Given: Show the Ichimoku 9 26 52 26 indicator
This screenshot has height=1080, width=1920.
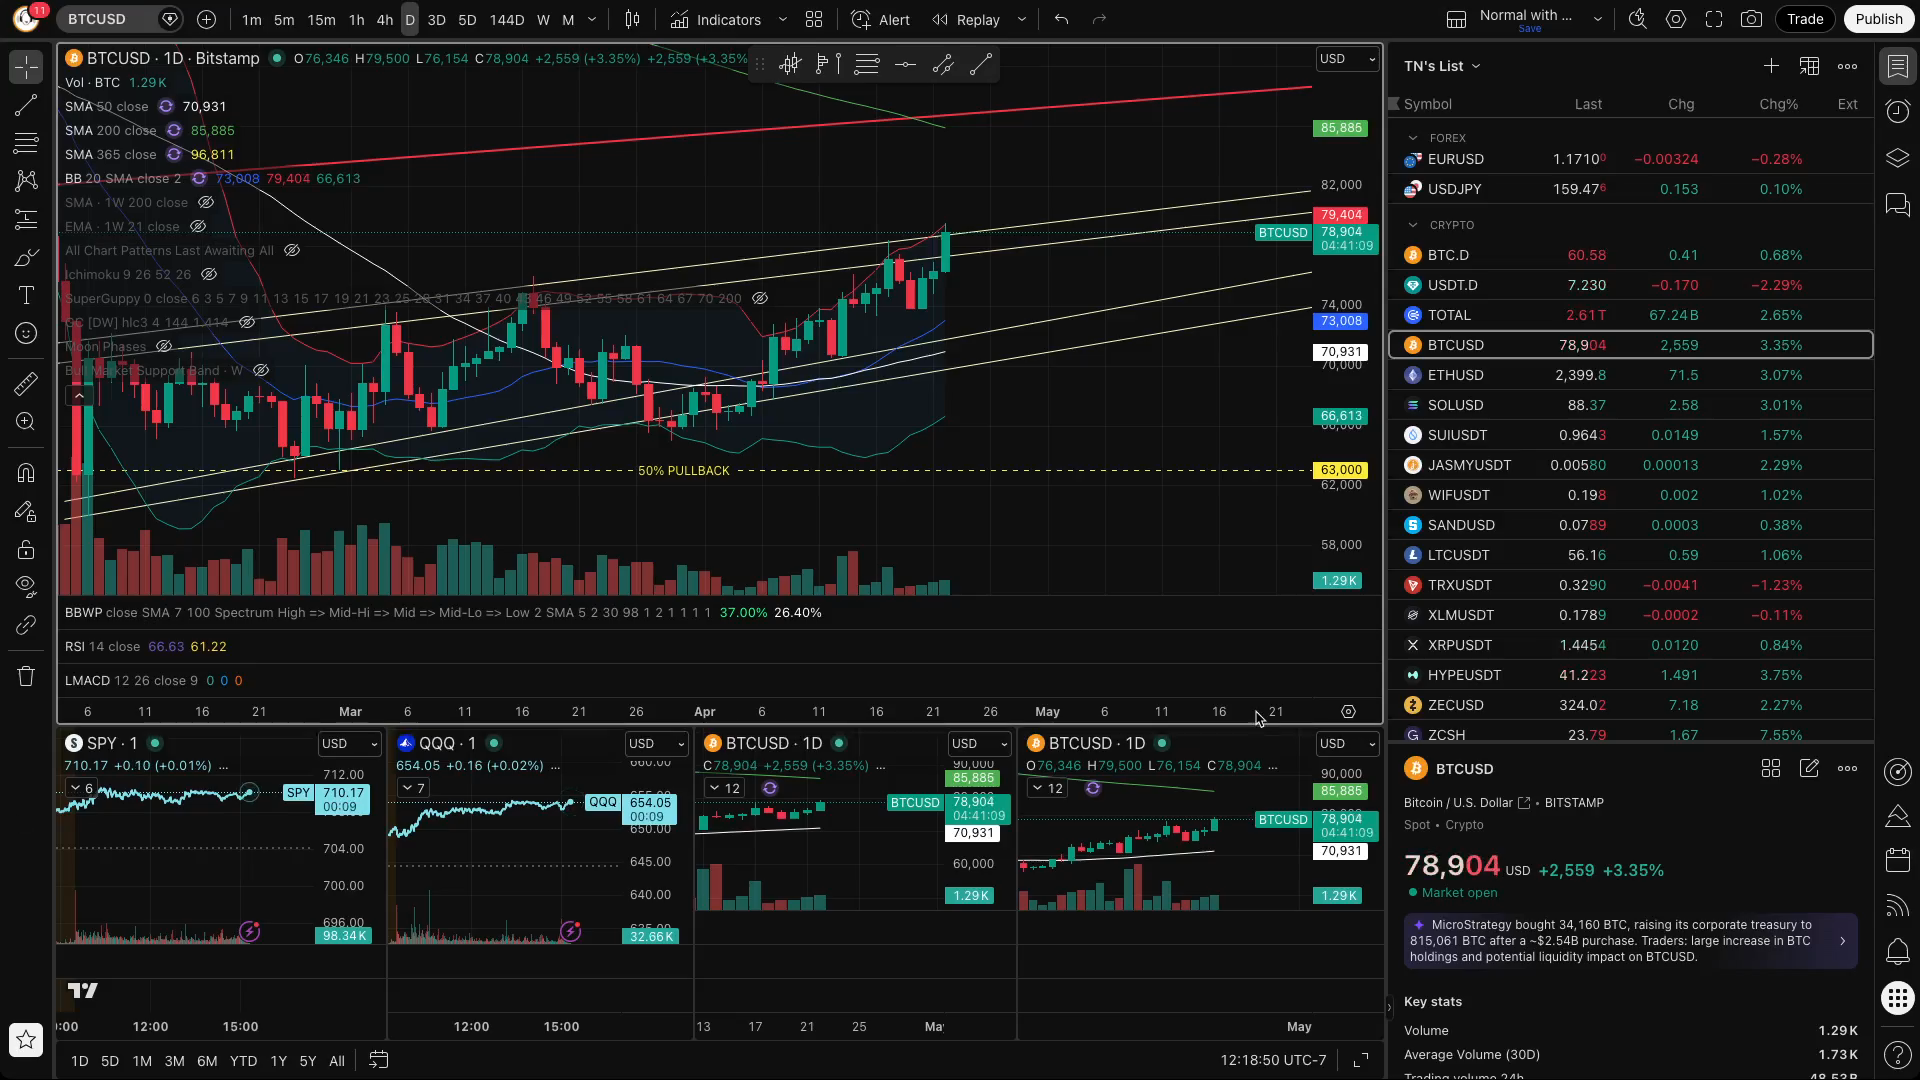Looking at the screenshot, I should [209, 274].
